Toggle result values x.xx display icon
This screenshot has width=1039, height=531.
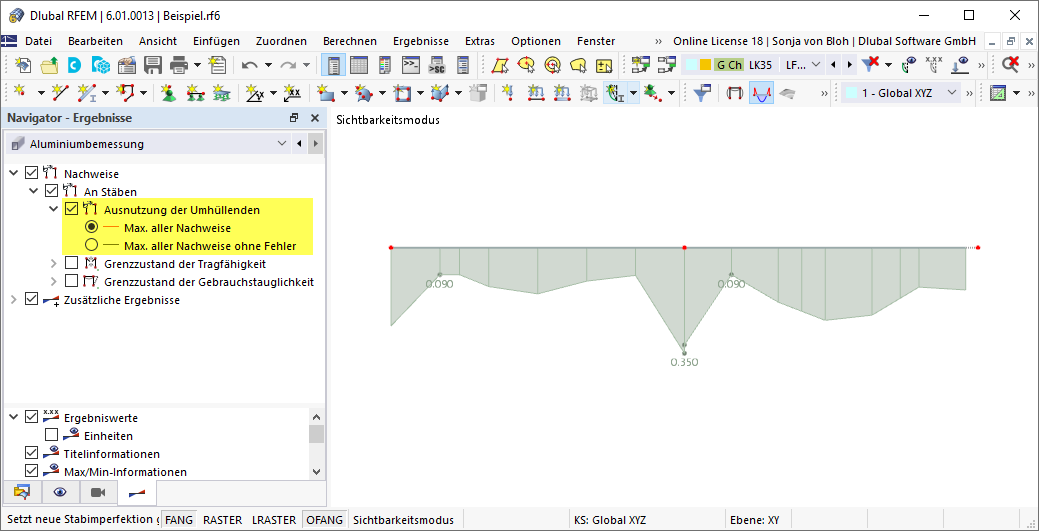point(934,65)
